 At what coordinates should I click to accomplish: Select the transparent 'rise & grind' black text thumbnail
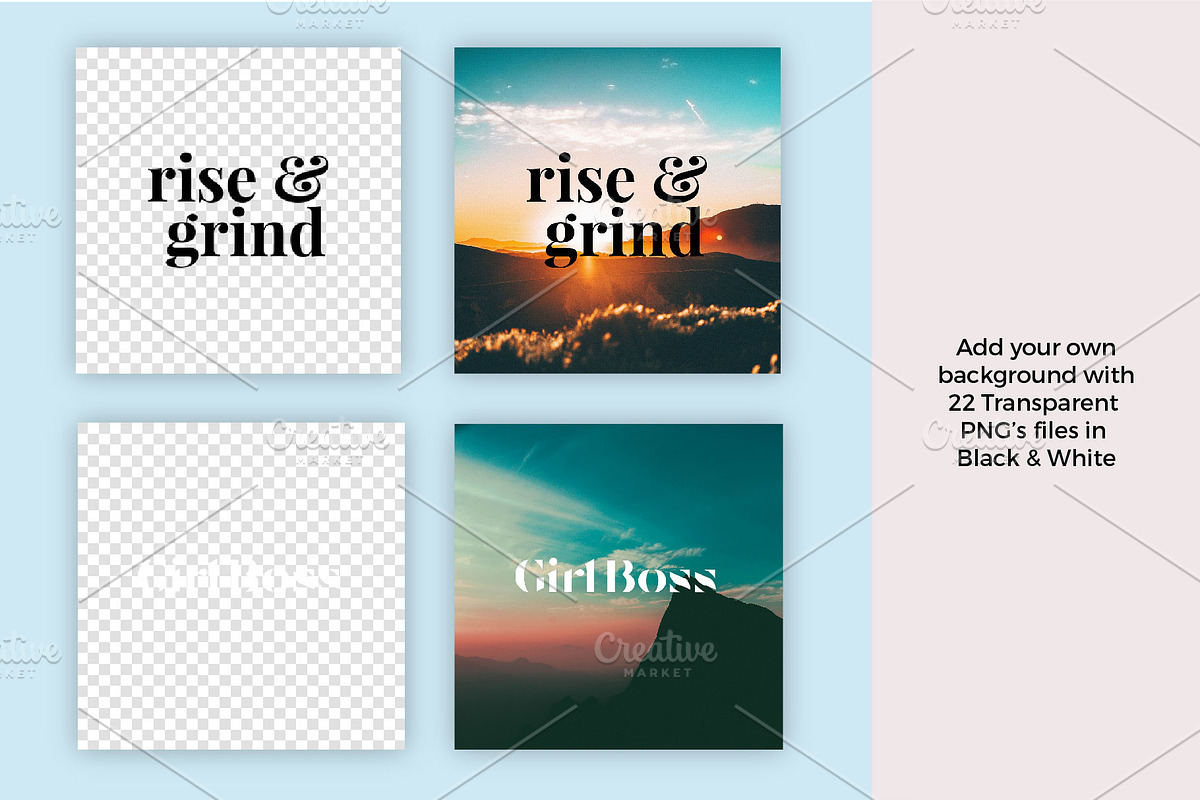(x=239, y=211)
